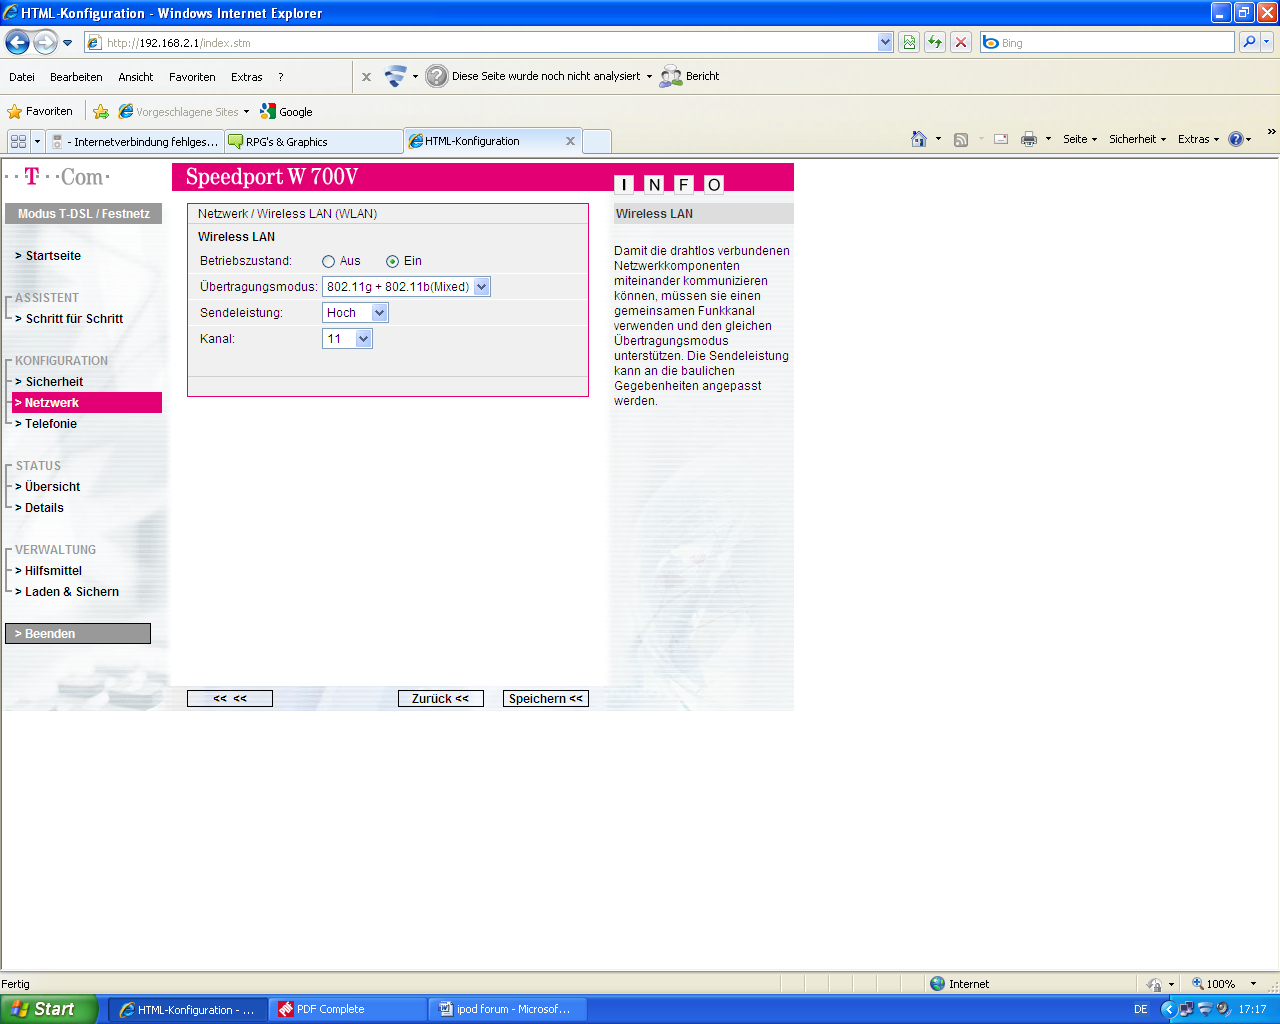Click the RSS feeds icon
Image resolution: width=1280 pixels, height=1024 pixels.
click(961, 140)
